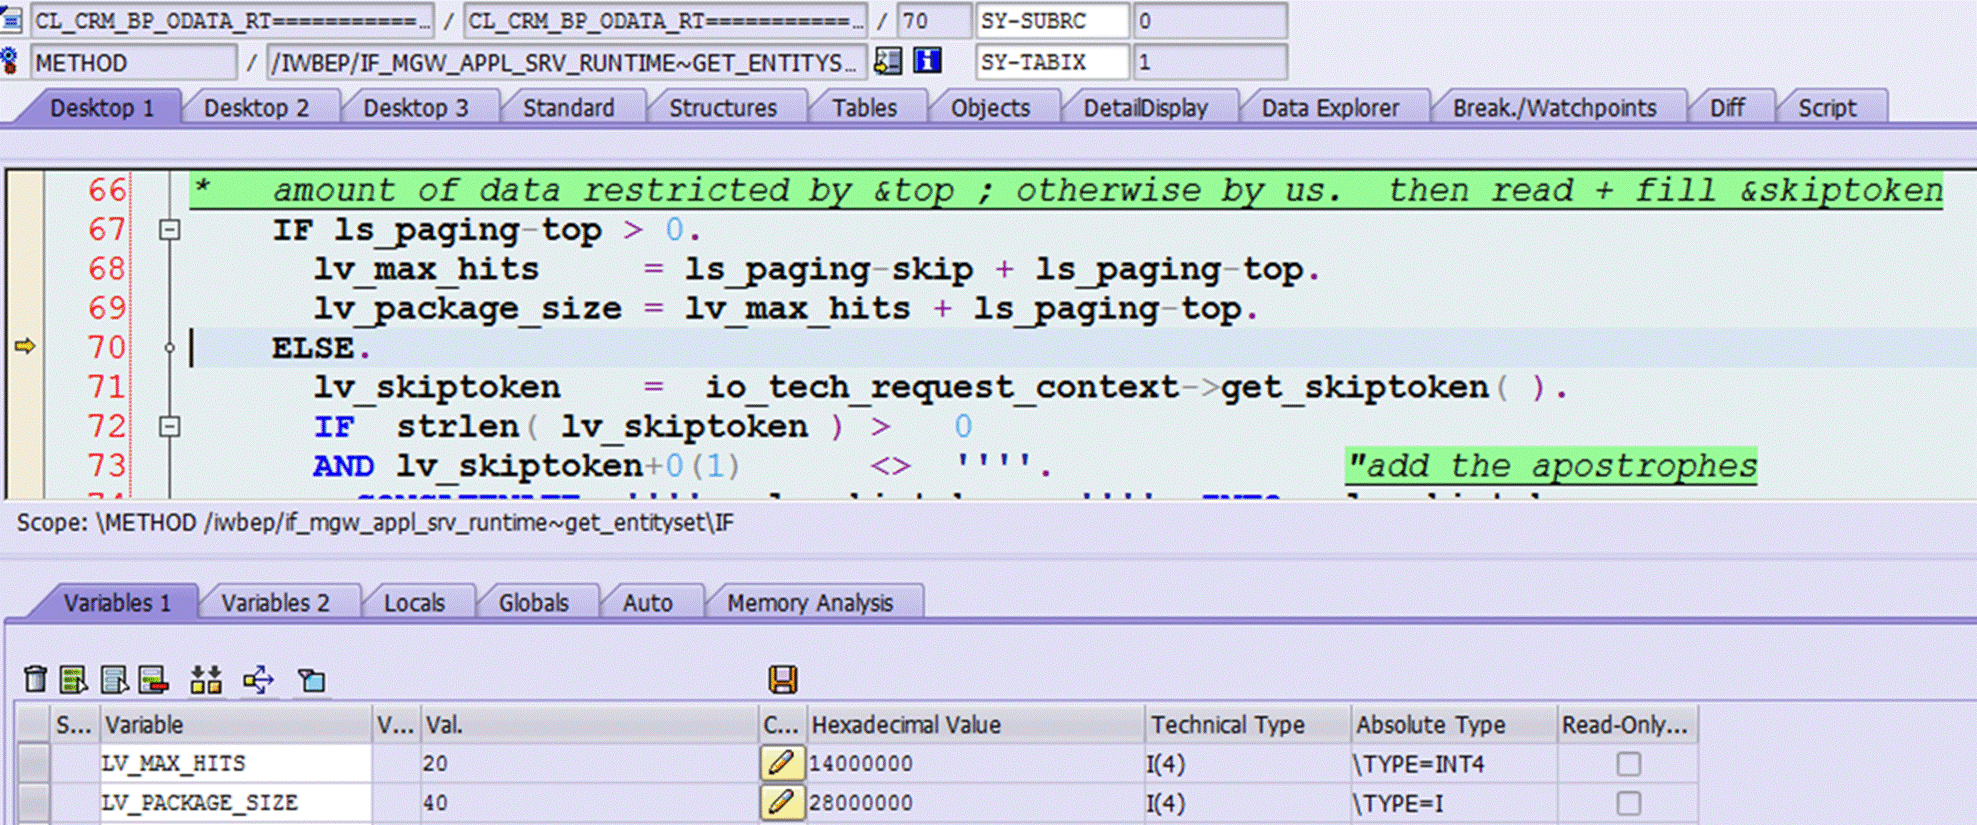This screenshot has height=825, width=1977.
Task: Click the Read-Only column header
Action: click(1627, 725)
